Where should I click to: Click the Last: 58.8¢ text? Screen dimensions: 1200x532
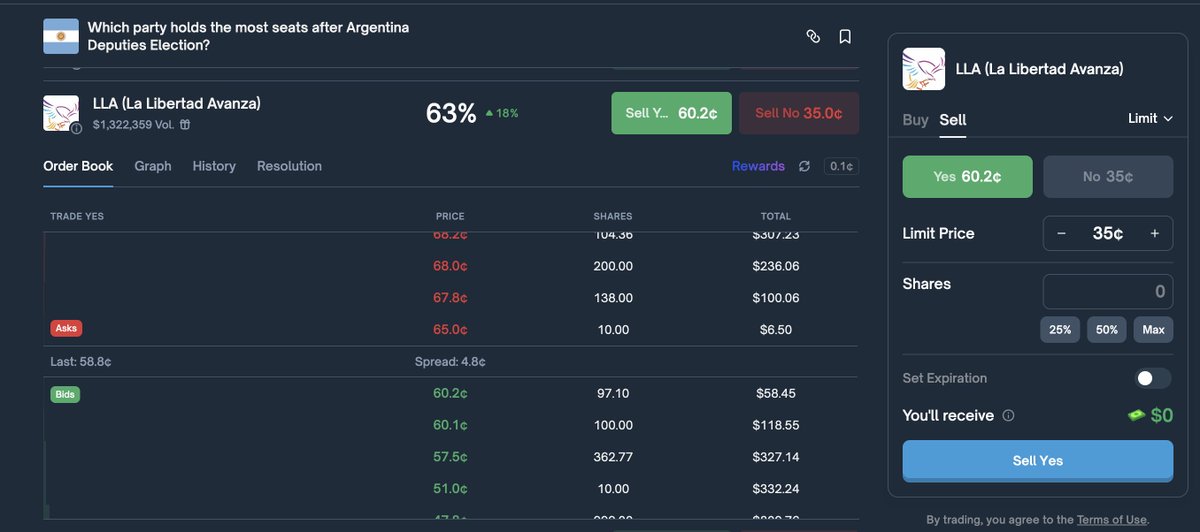(81, 361)
